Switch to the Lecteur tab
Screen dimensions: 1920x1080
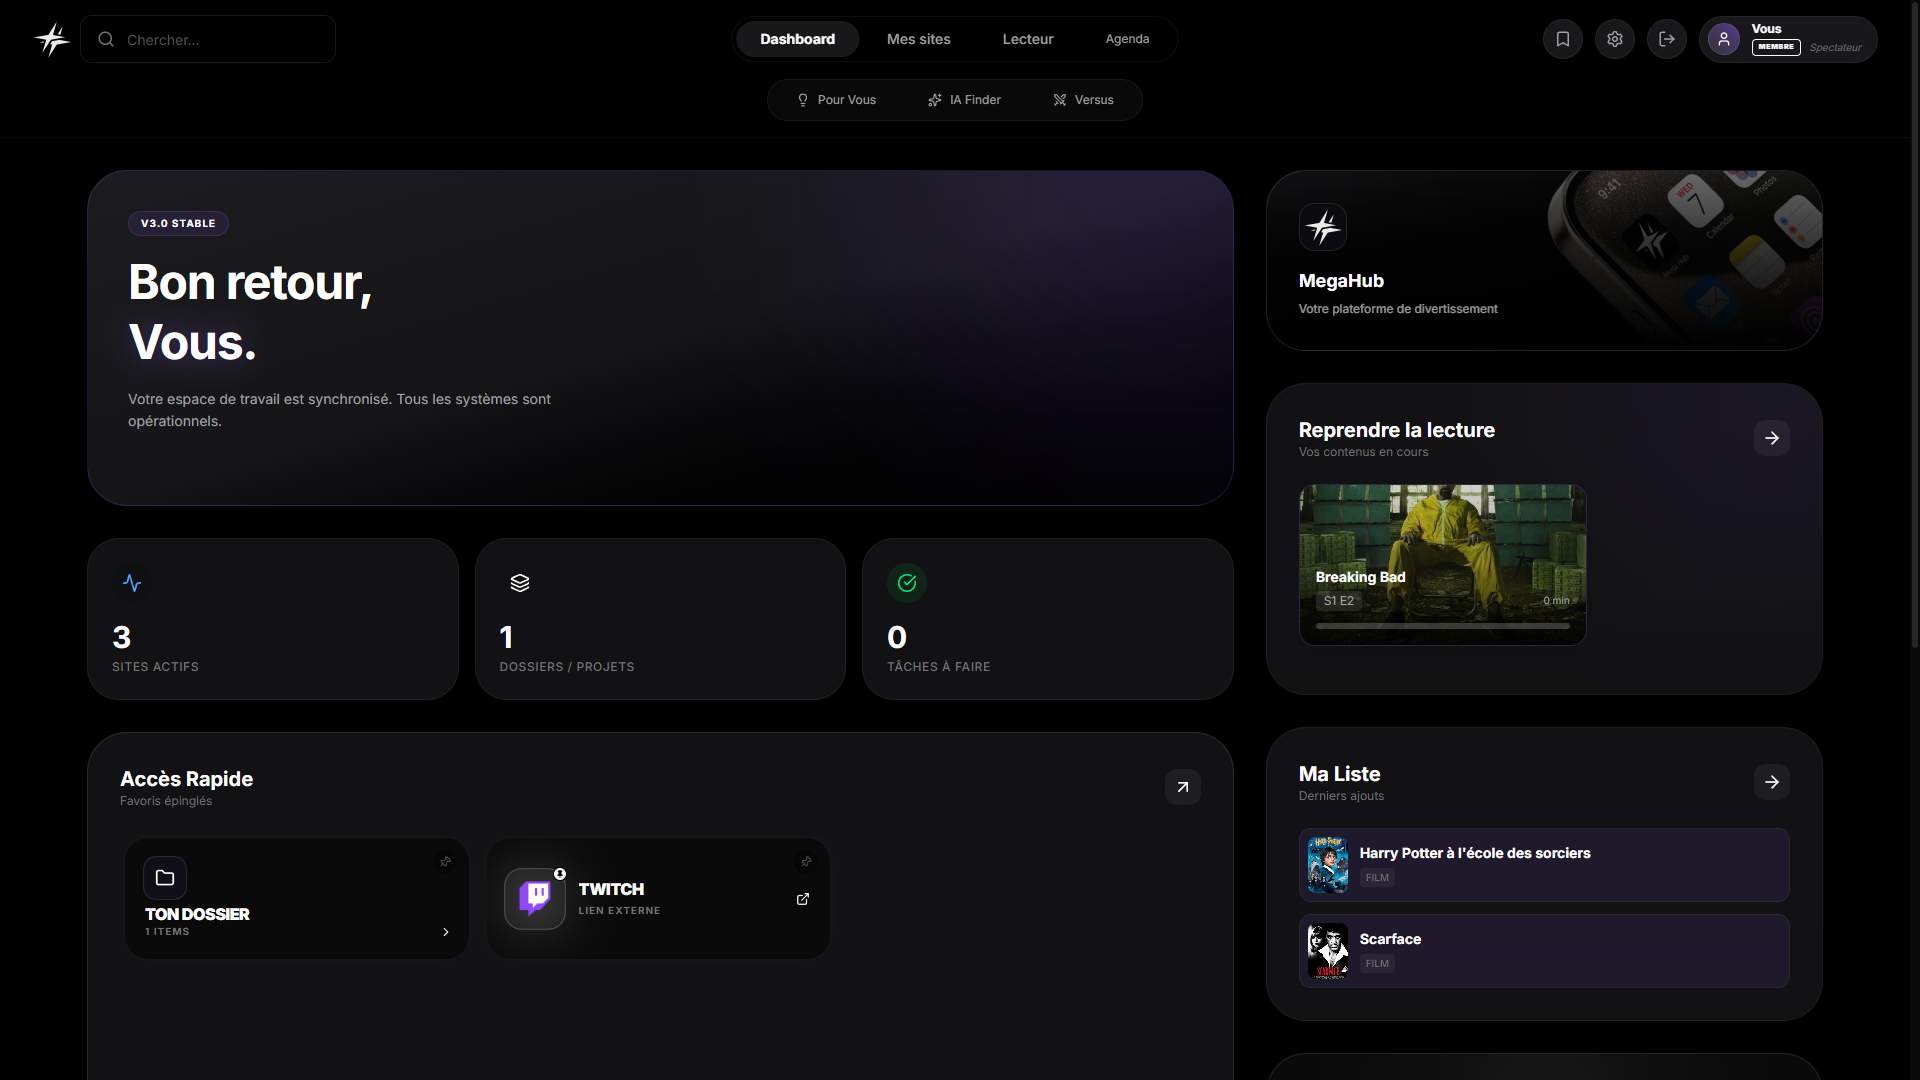1028,39
